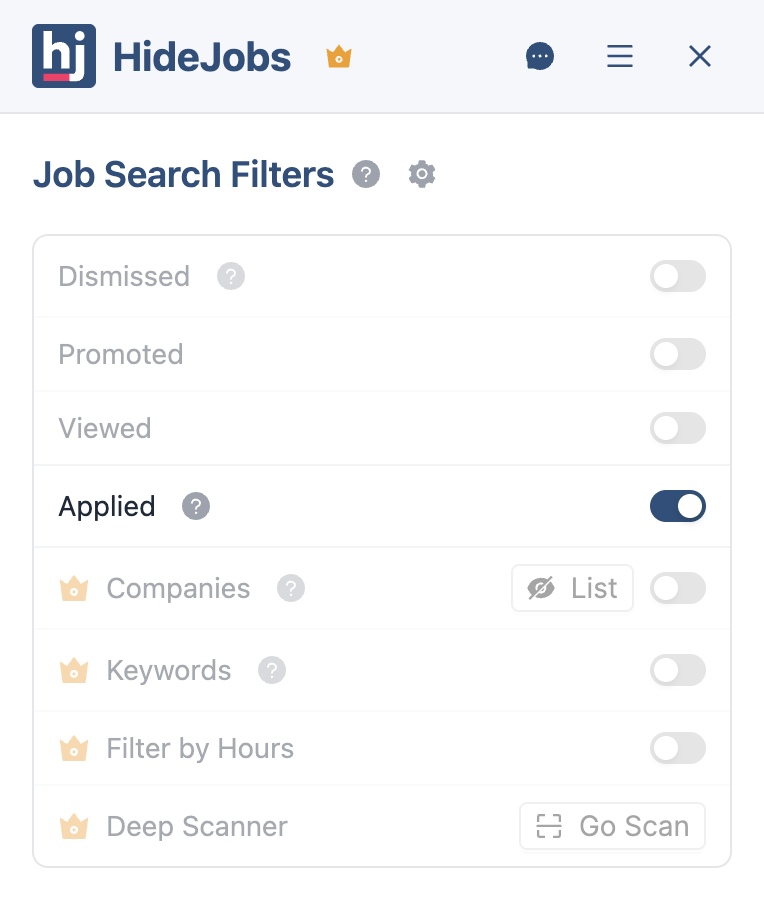Click the crown icon next to Keywords
764x900 pixels.
74,670
